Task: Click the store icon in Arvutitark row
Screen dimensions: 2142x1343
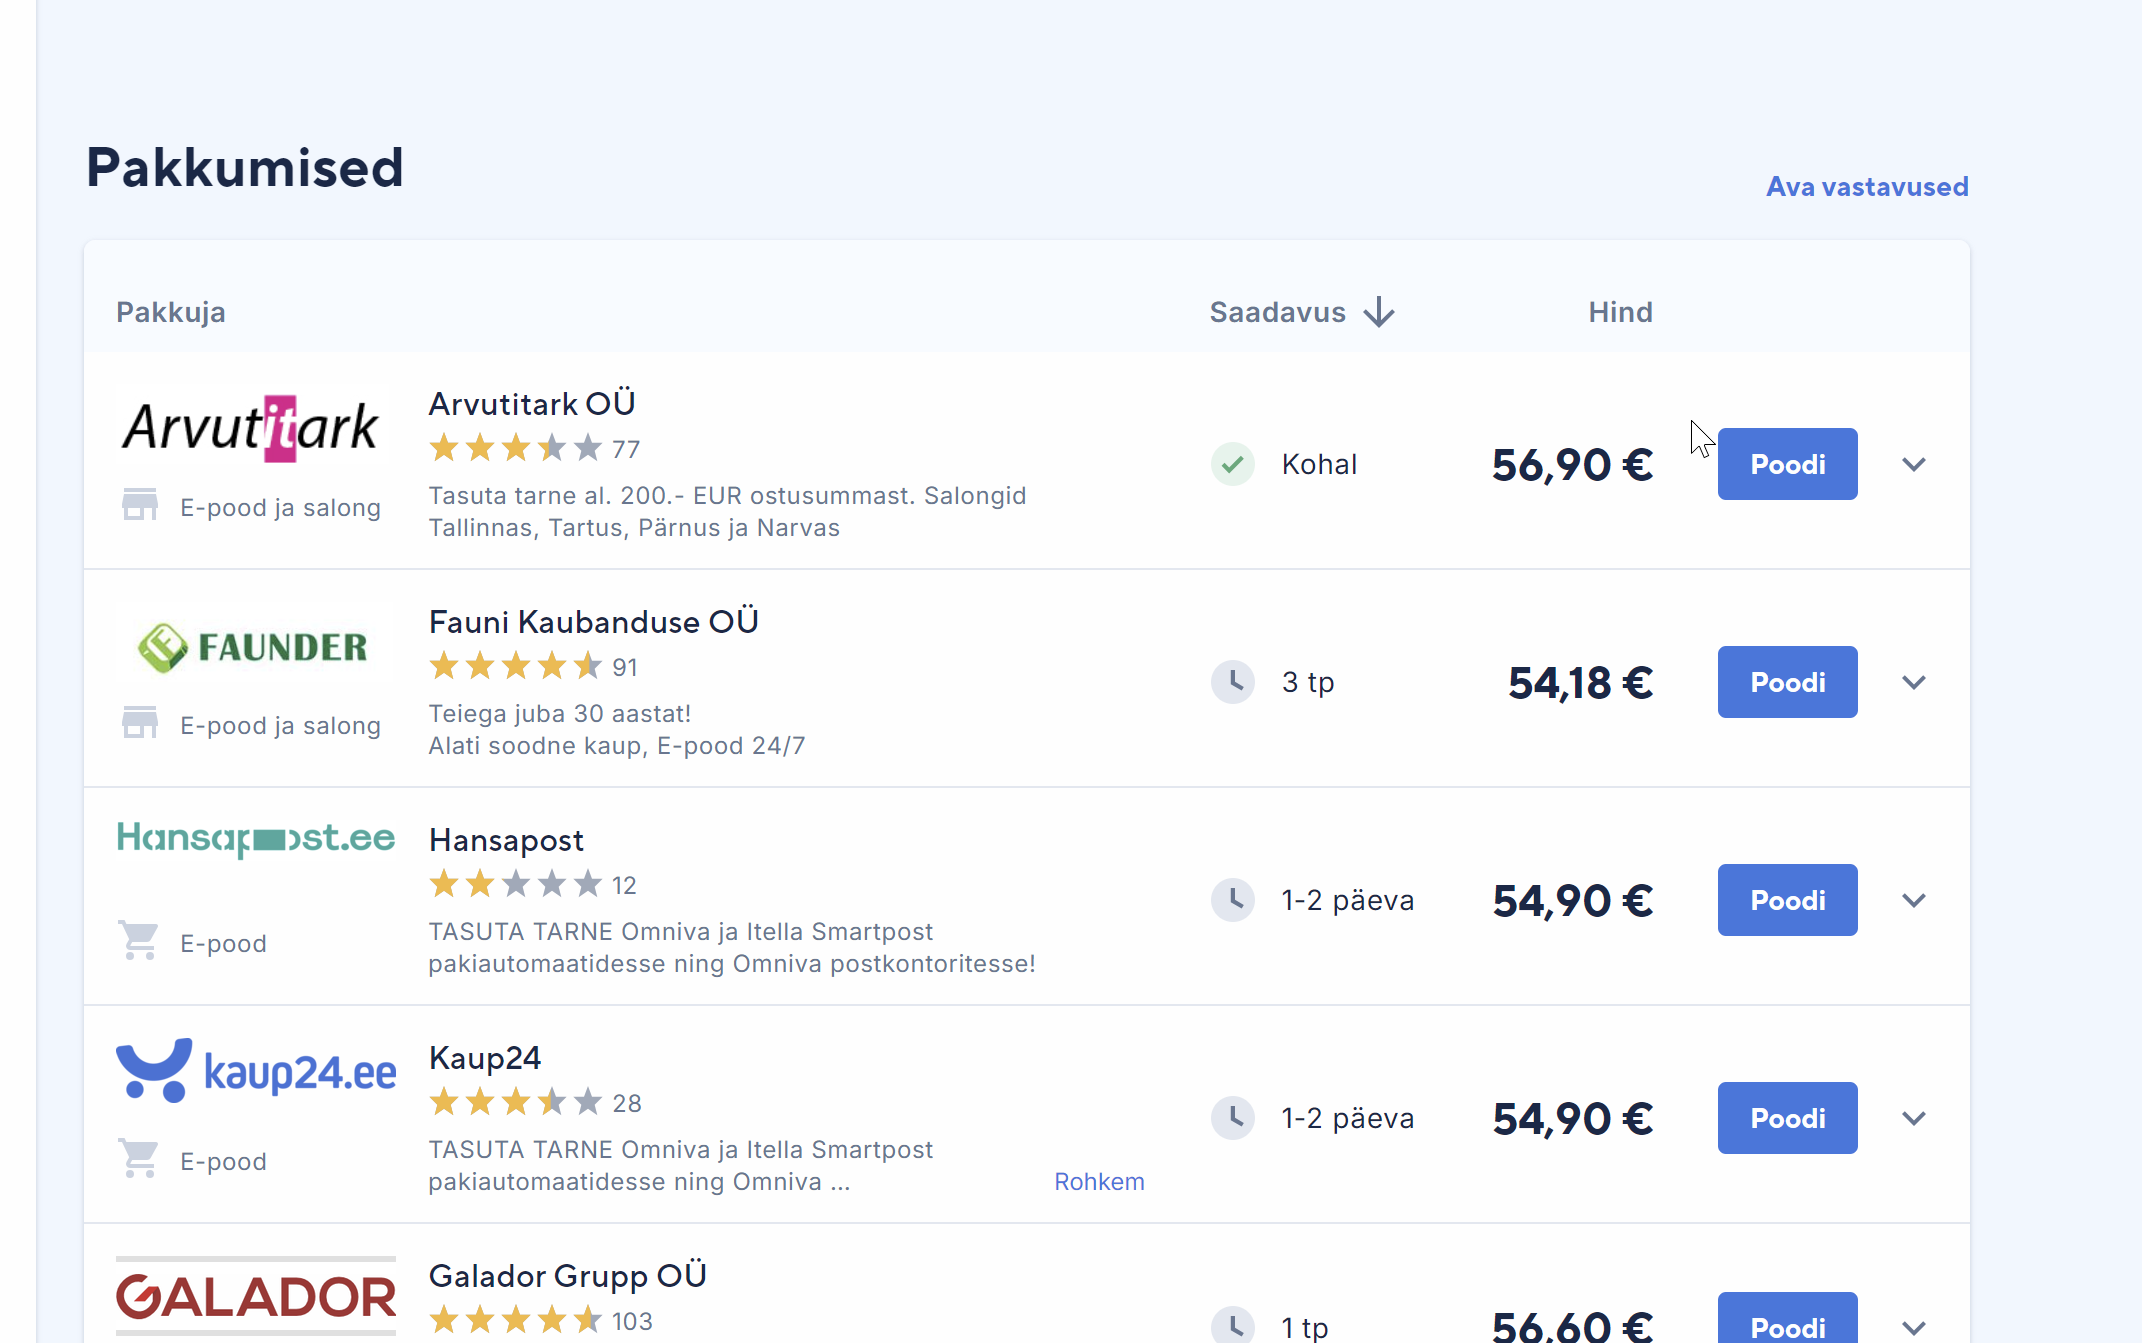Action: [140, 505]
